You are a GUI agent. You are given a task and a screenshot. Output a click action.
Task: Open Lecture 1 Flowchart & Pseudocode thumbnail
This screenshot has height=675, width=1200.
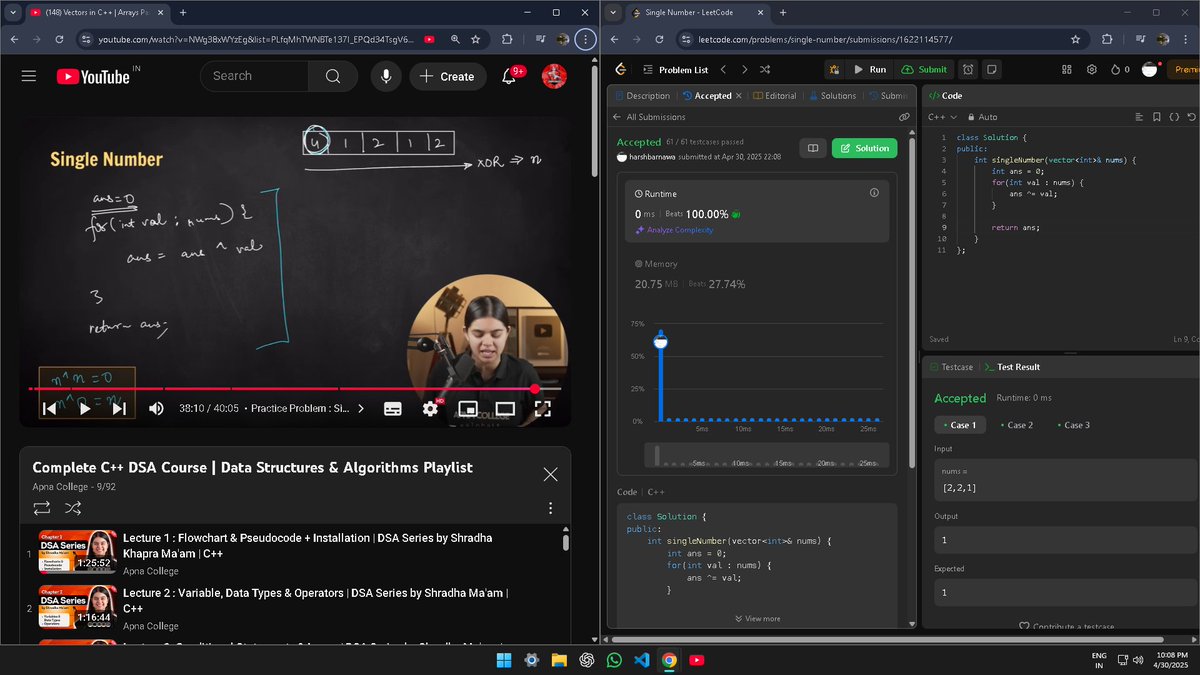[x=77, y=552]
